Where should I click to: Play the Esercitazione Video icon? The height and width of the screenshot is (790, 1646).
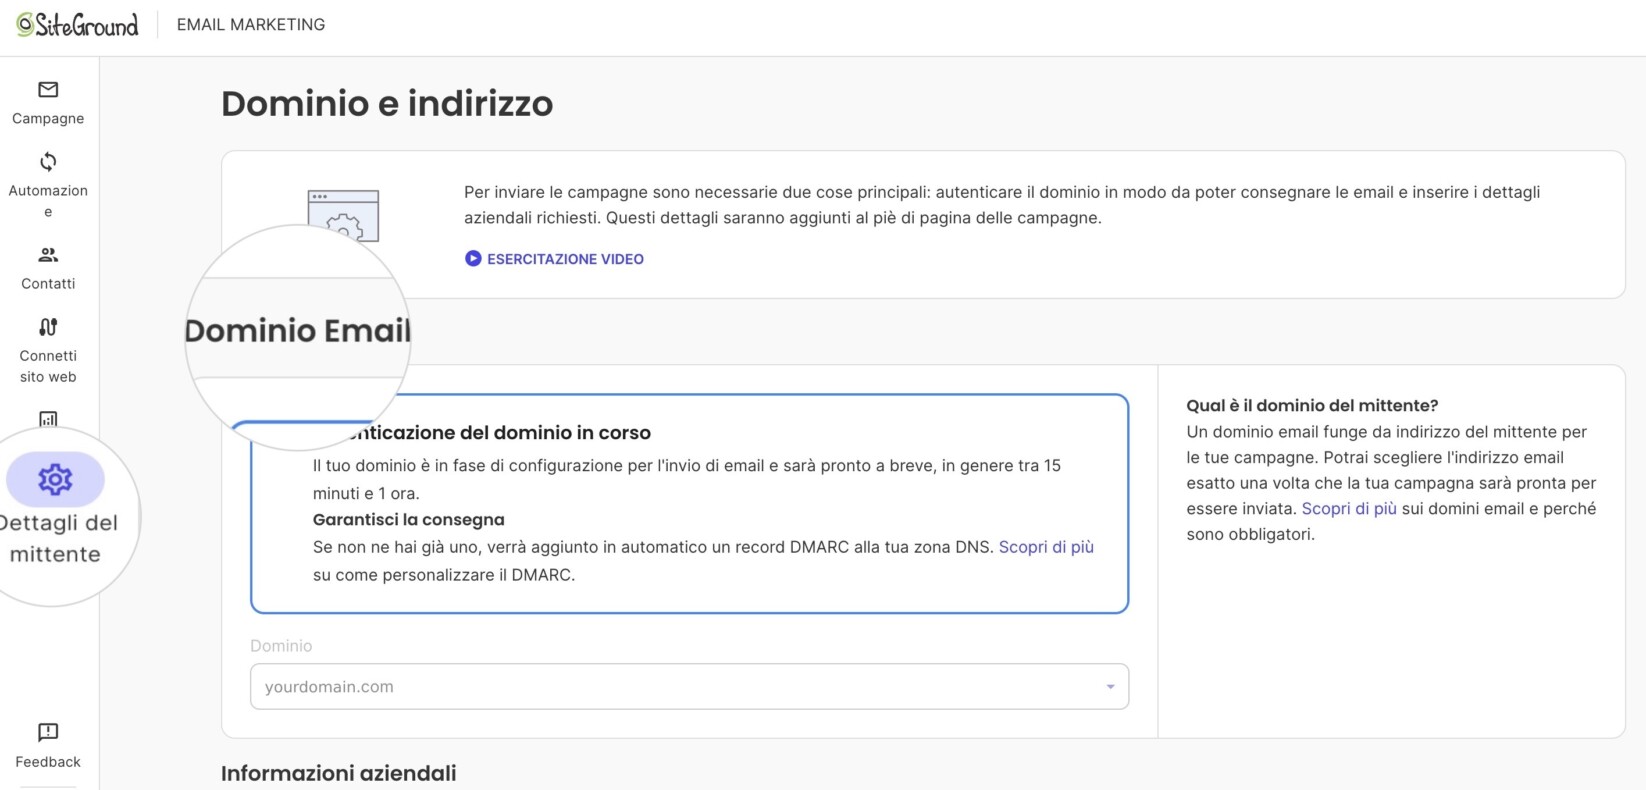[473, 259]
